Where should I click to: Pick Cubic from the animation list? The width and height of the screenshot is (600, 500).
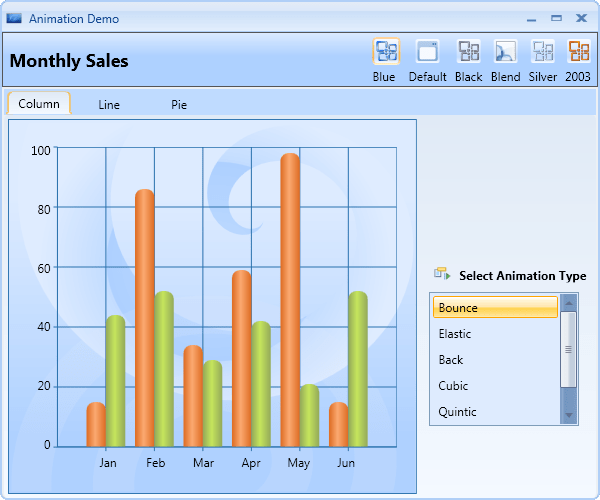click(x=496, y=386)
